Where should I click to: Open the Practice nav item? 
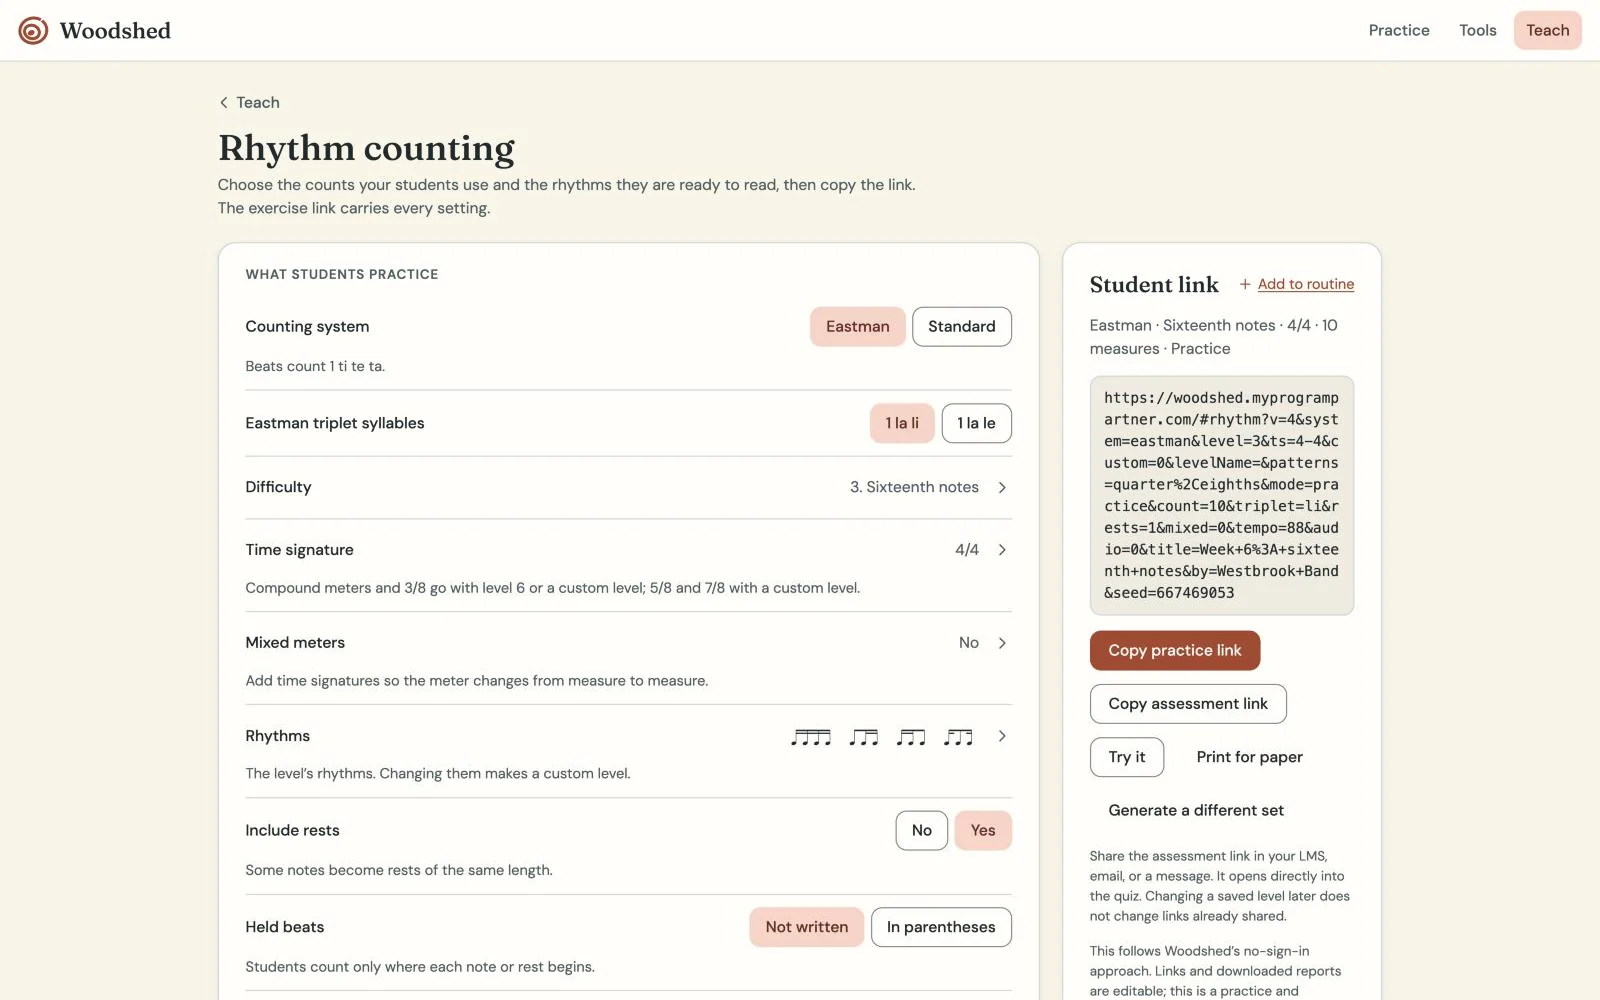point(1399,30)
